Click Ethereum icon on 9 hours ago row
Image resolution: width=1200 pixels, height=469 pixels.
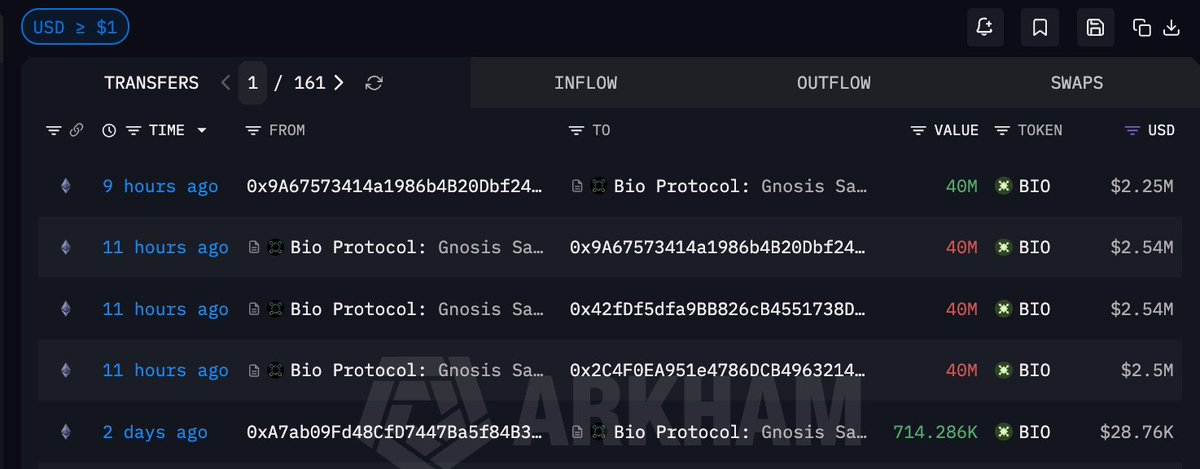click(x=66, y=186)
